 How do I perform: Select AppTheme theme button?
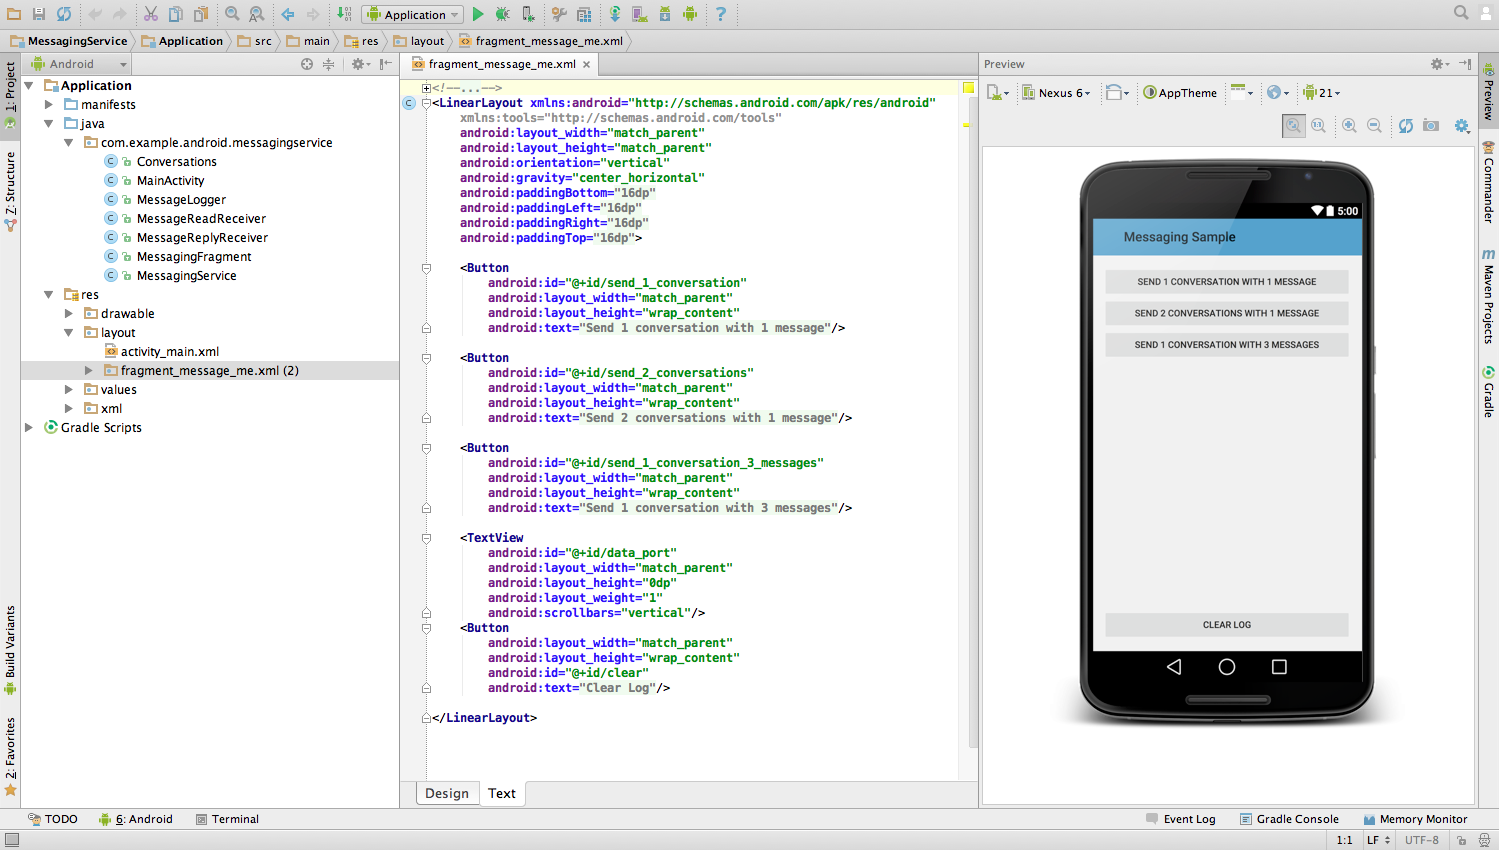click(x=1180, y=93)
